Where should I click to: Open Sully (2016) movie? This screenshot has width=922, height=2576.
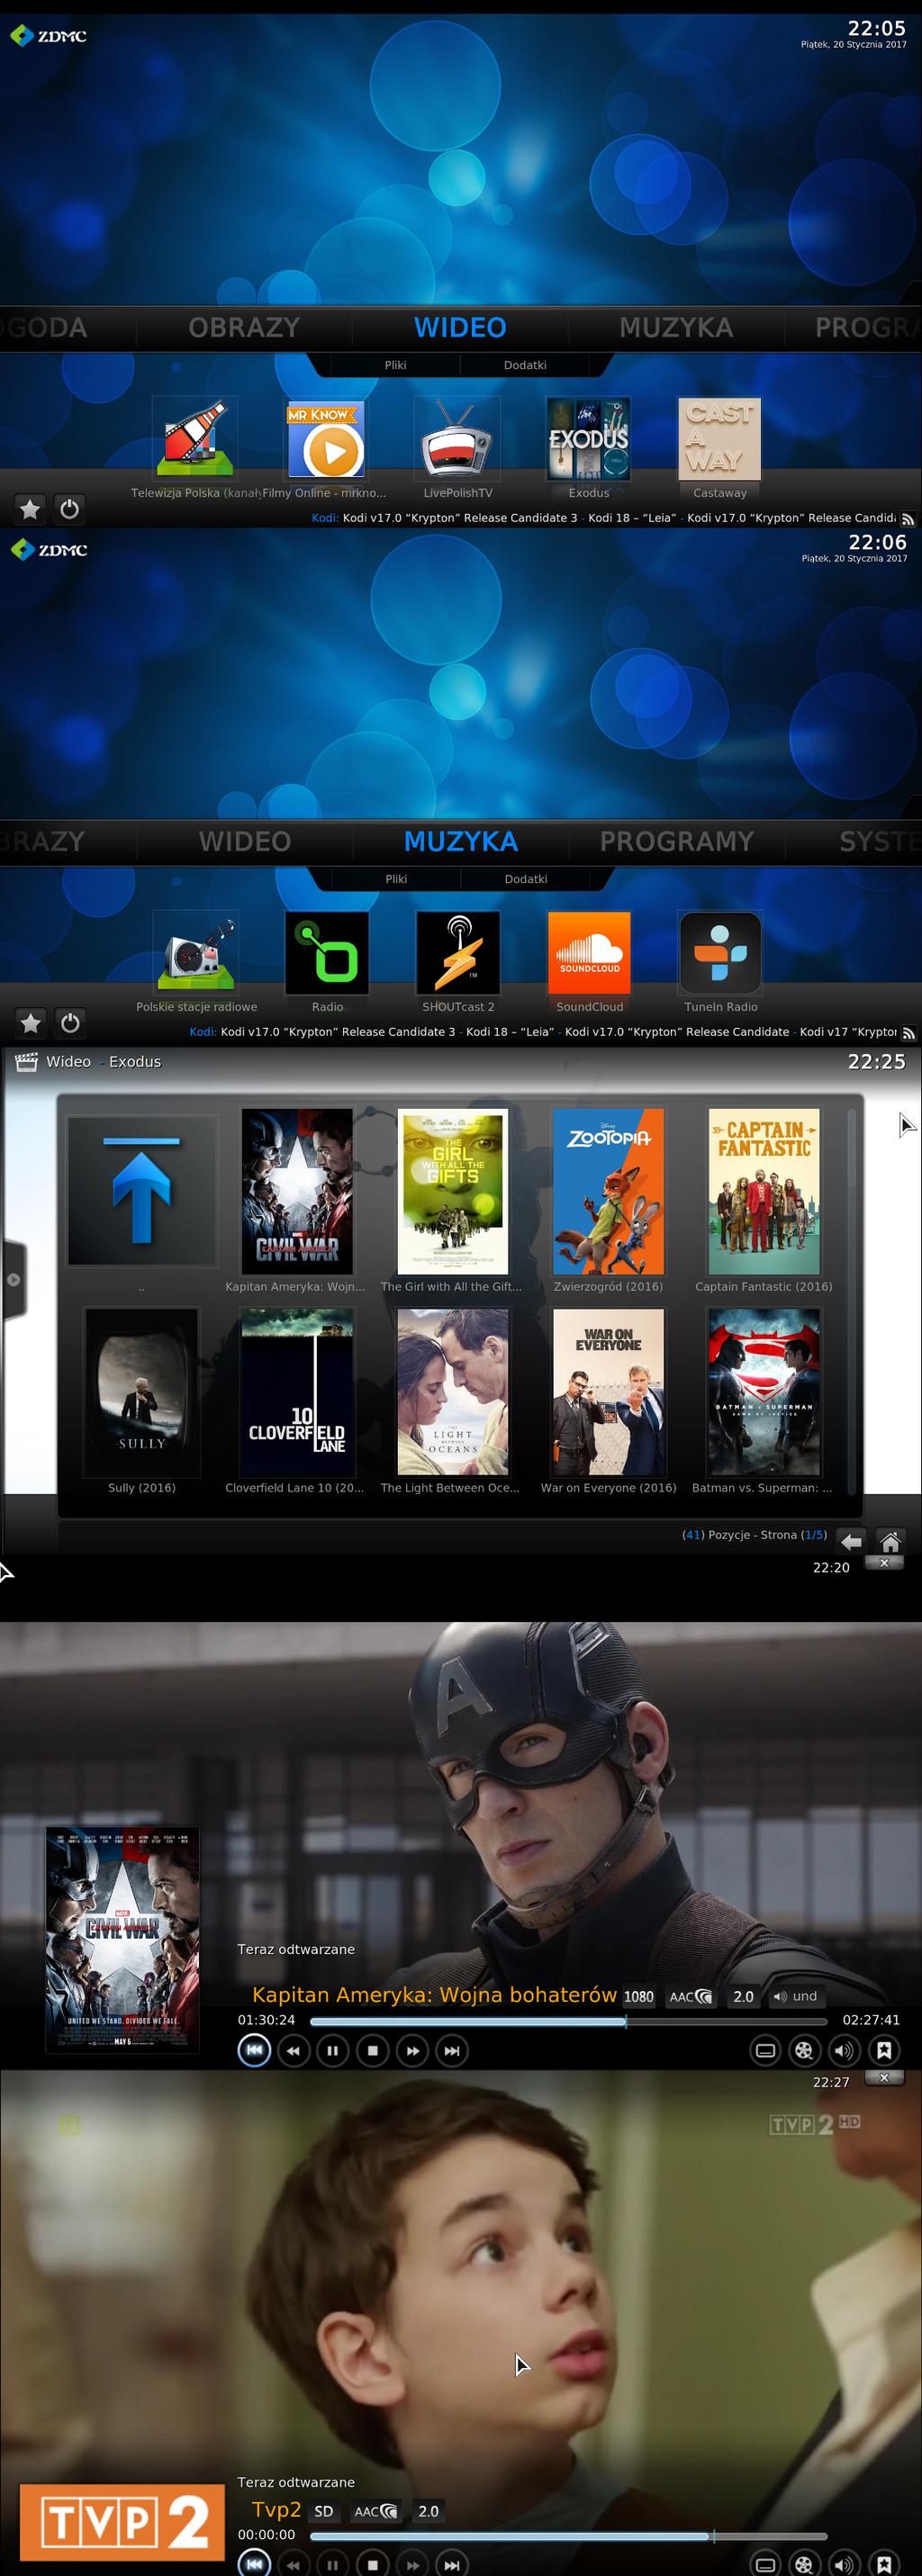click(x=142, y=1392)
